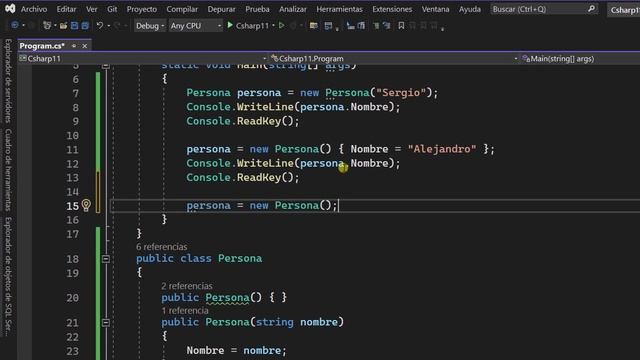Collapse the Main method outline toggle at the top
Viewport: 640px width, 360px height.
point(106,65)
